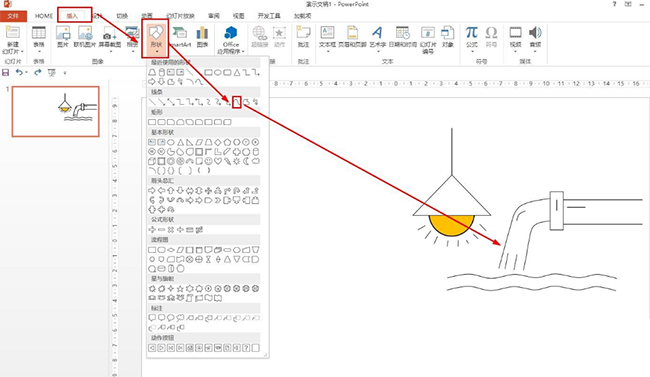Insert a SmartArt graphic
The height and width of the screenshot is (377, 650).
pyautogui.click(x=179, y=36)
